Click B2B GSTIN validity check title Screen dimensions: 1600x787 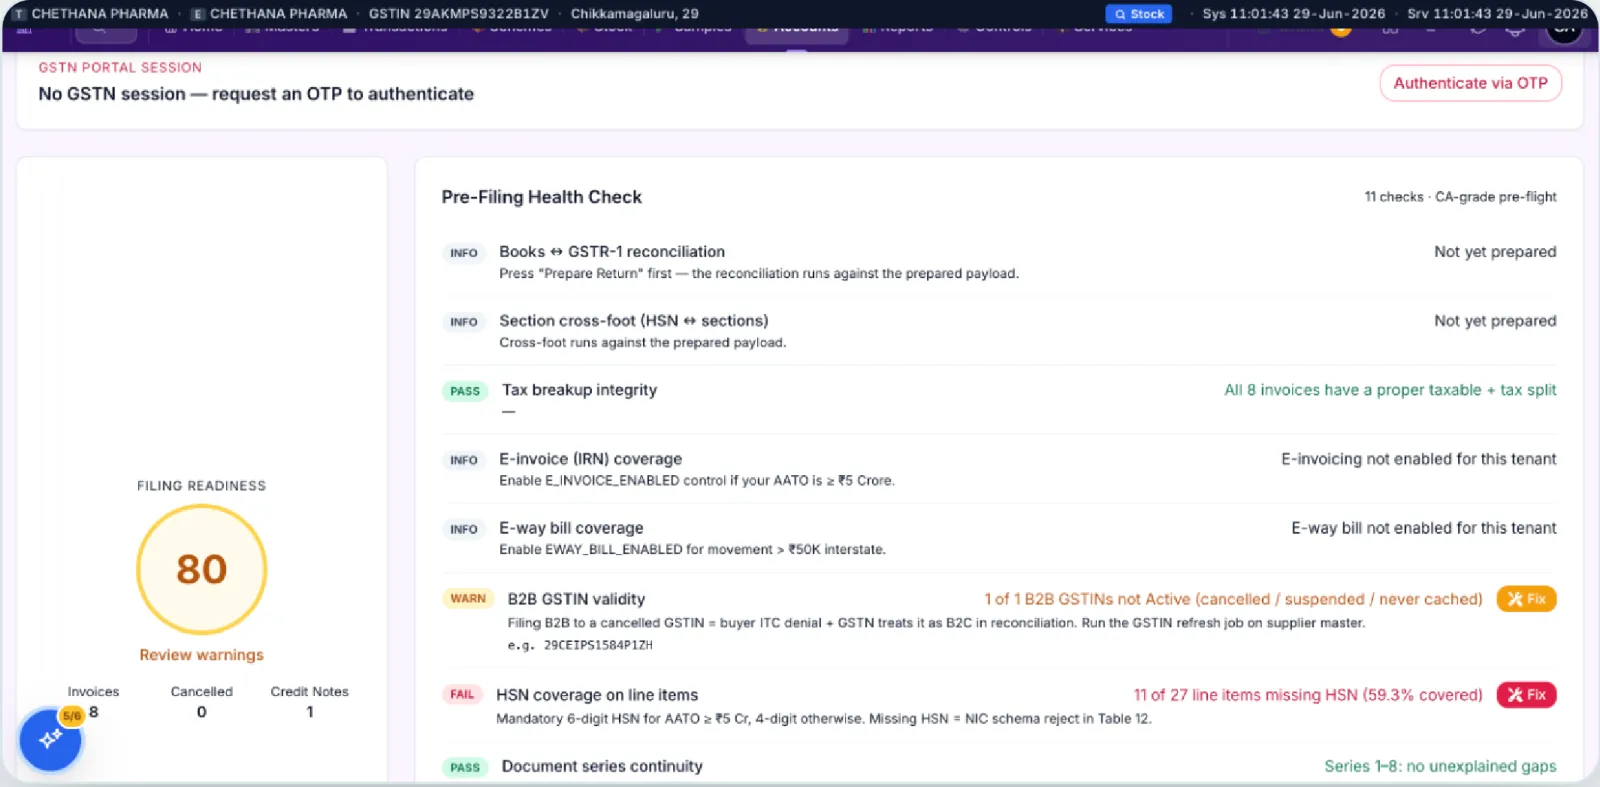pos(576,599)
